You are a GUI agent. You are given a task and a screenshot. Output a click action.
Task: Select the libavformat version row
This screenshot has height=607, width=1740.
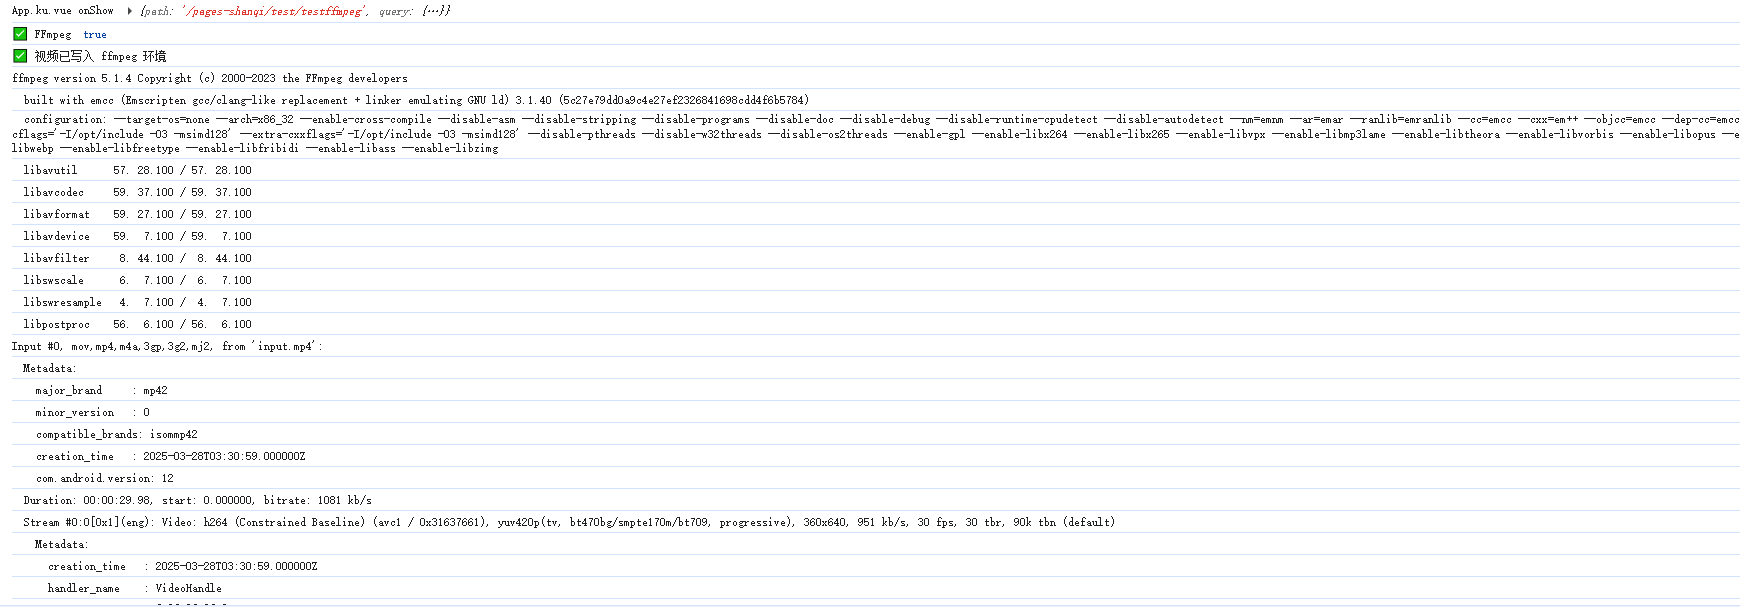click(137, 214)
